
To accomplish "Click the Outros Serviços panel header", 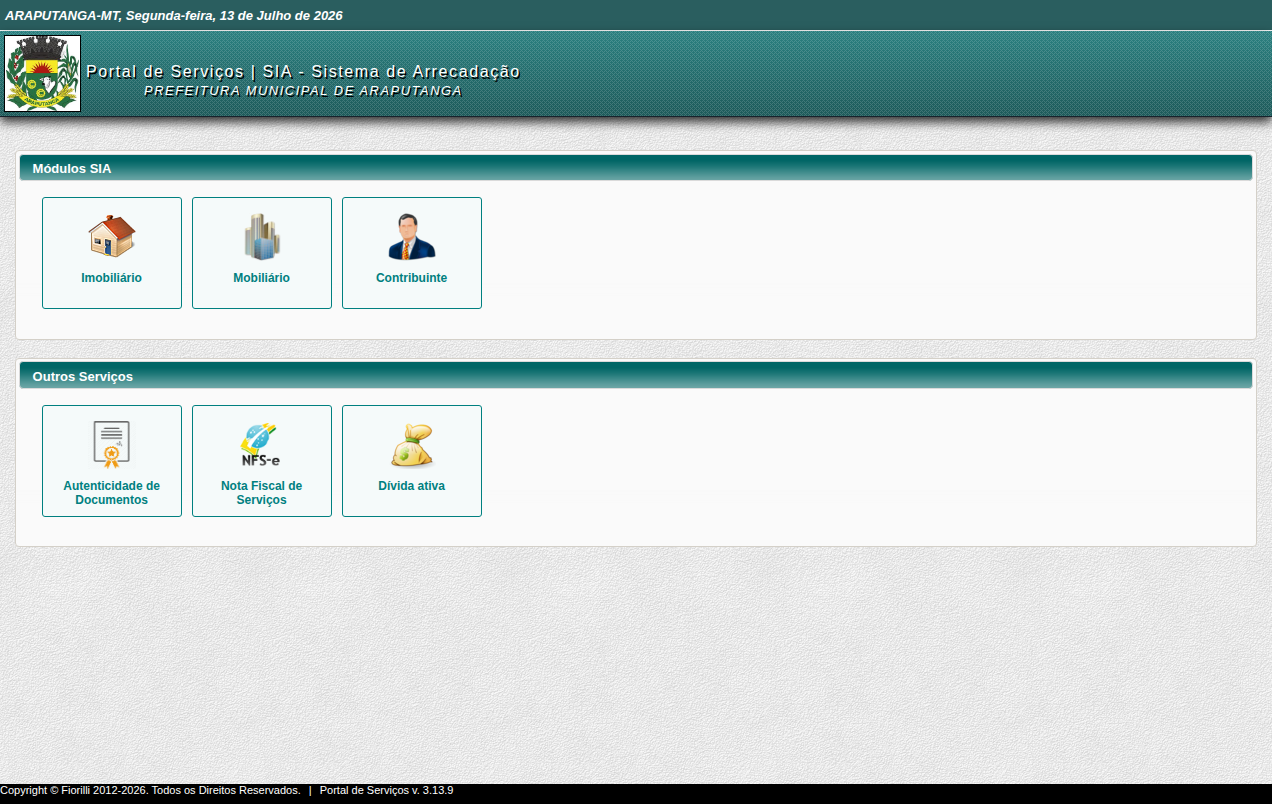I will (x=636, y=376).
